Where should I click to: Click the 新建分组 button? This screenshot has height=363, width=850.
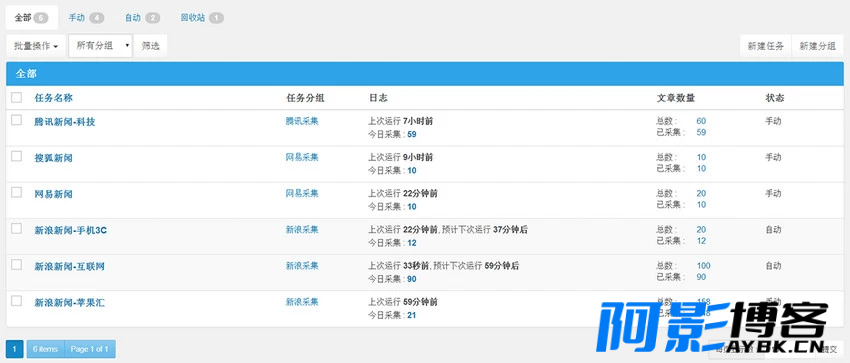pyautogui.click(x=817, y=46)
